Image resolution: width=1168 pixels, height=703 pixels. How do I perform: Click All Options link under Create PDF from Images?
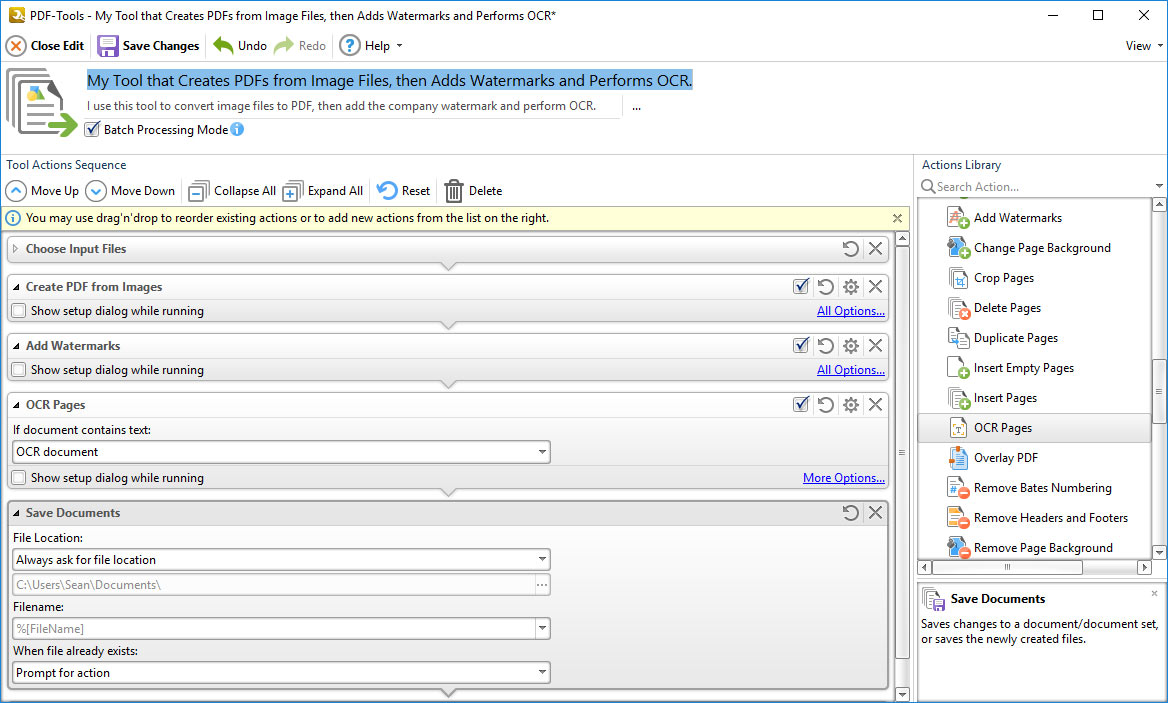[x=850, y=311]
